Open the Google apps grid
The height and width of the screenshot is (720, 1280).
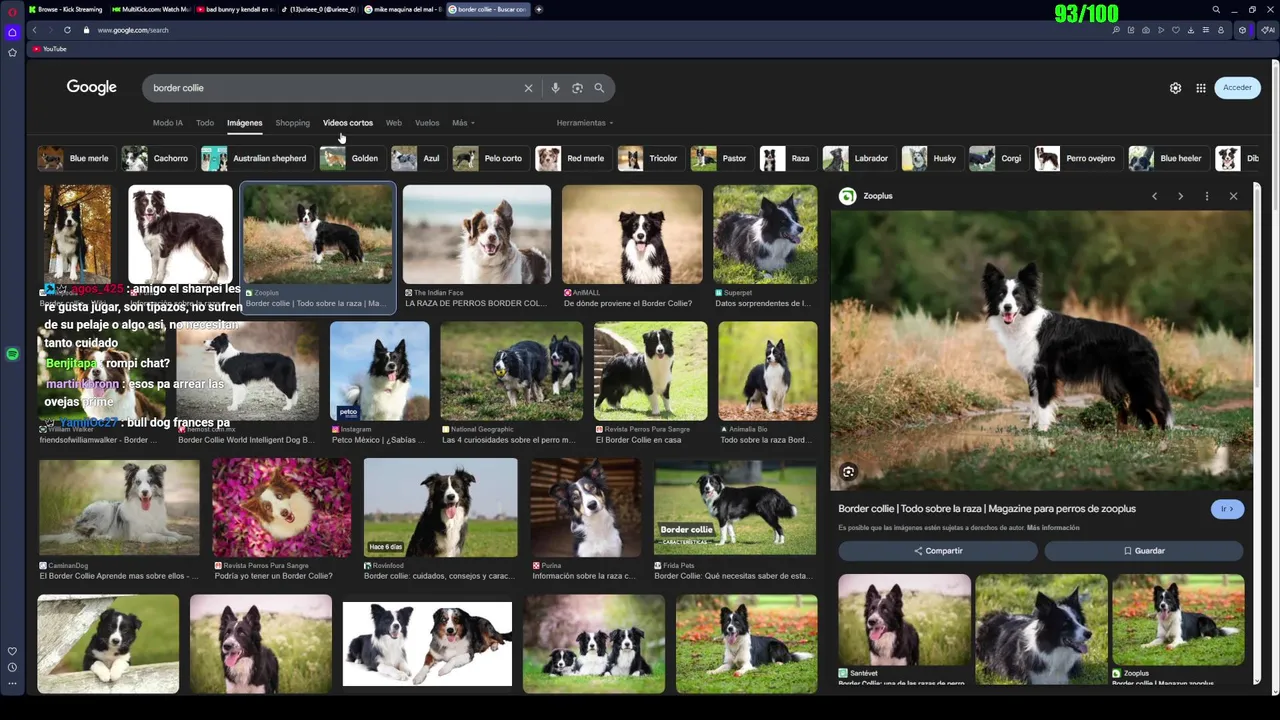pos(1201,88)
